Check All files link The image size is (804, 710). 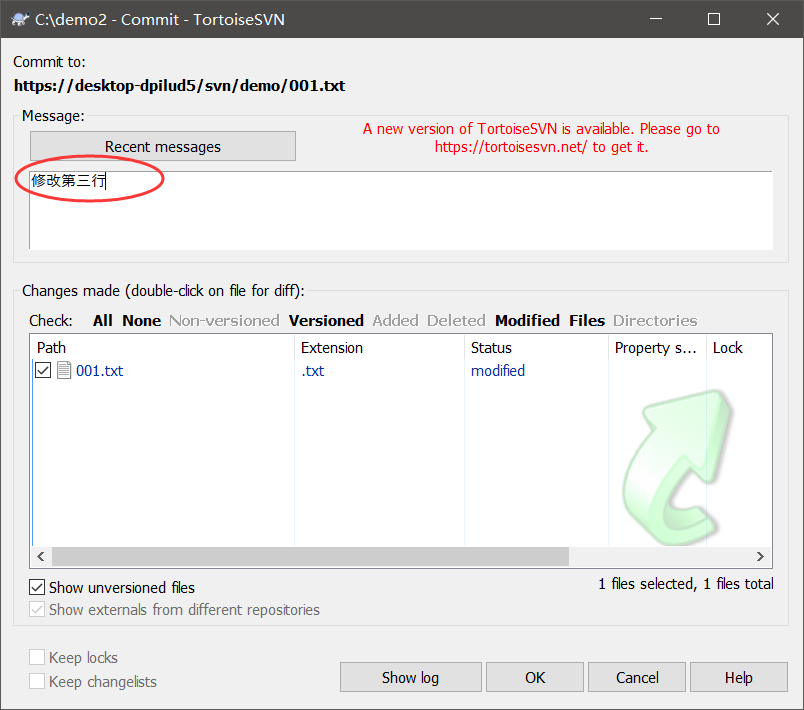[x=103, y=320]
